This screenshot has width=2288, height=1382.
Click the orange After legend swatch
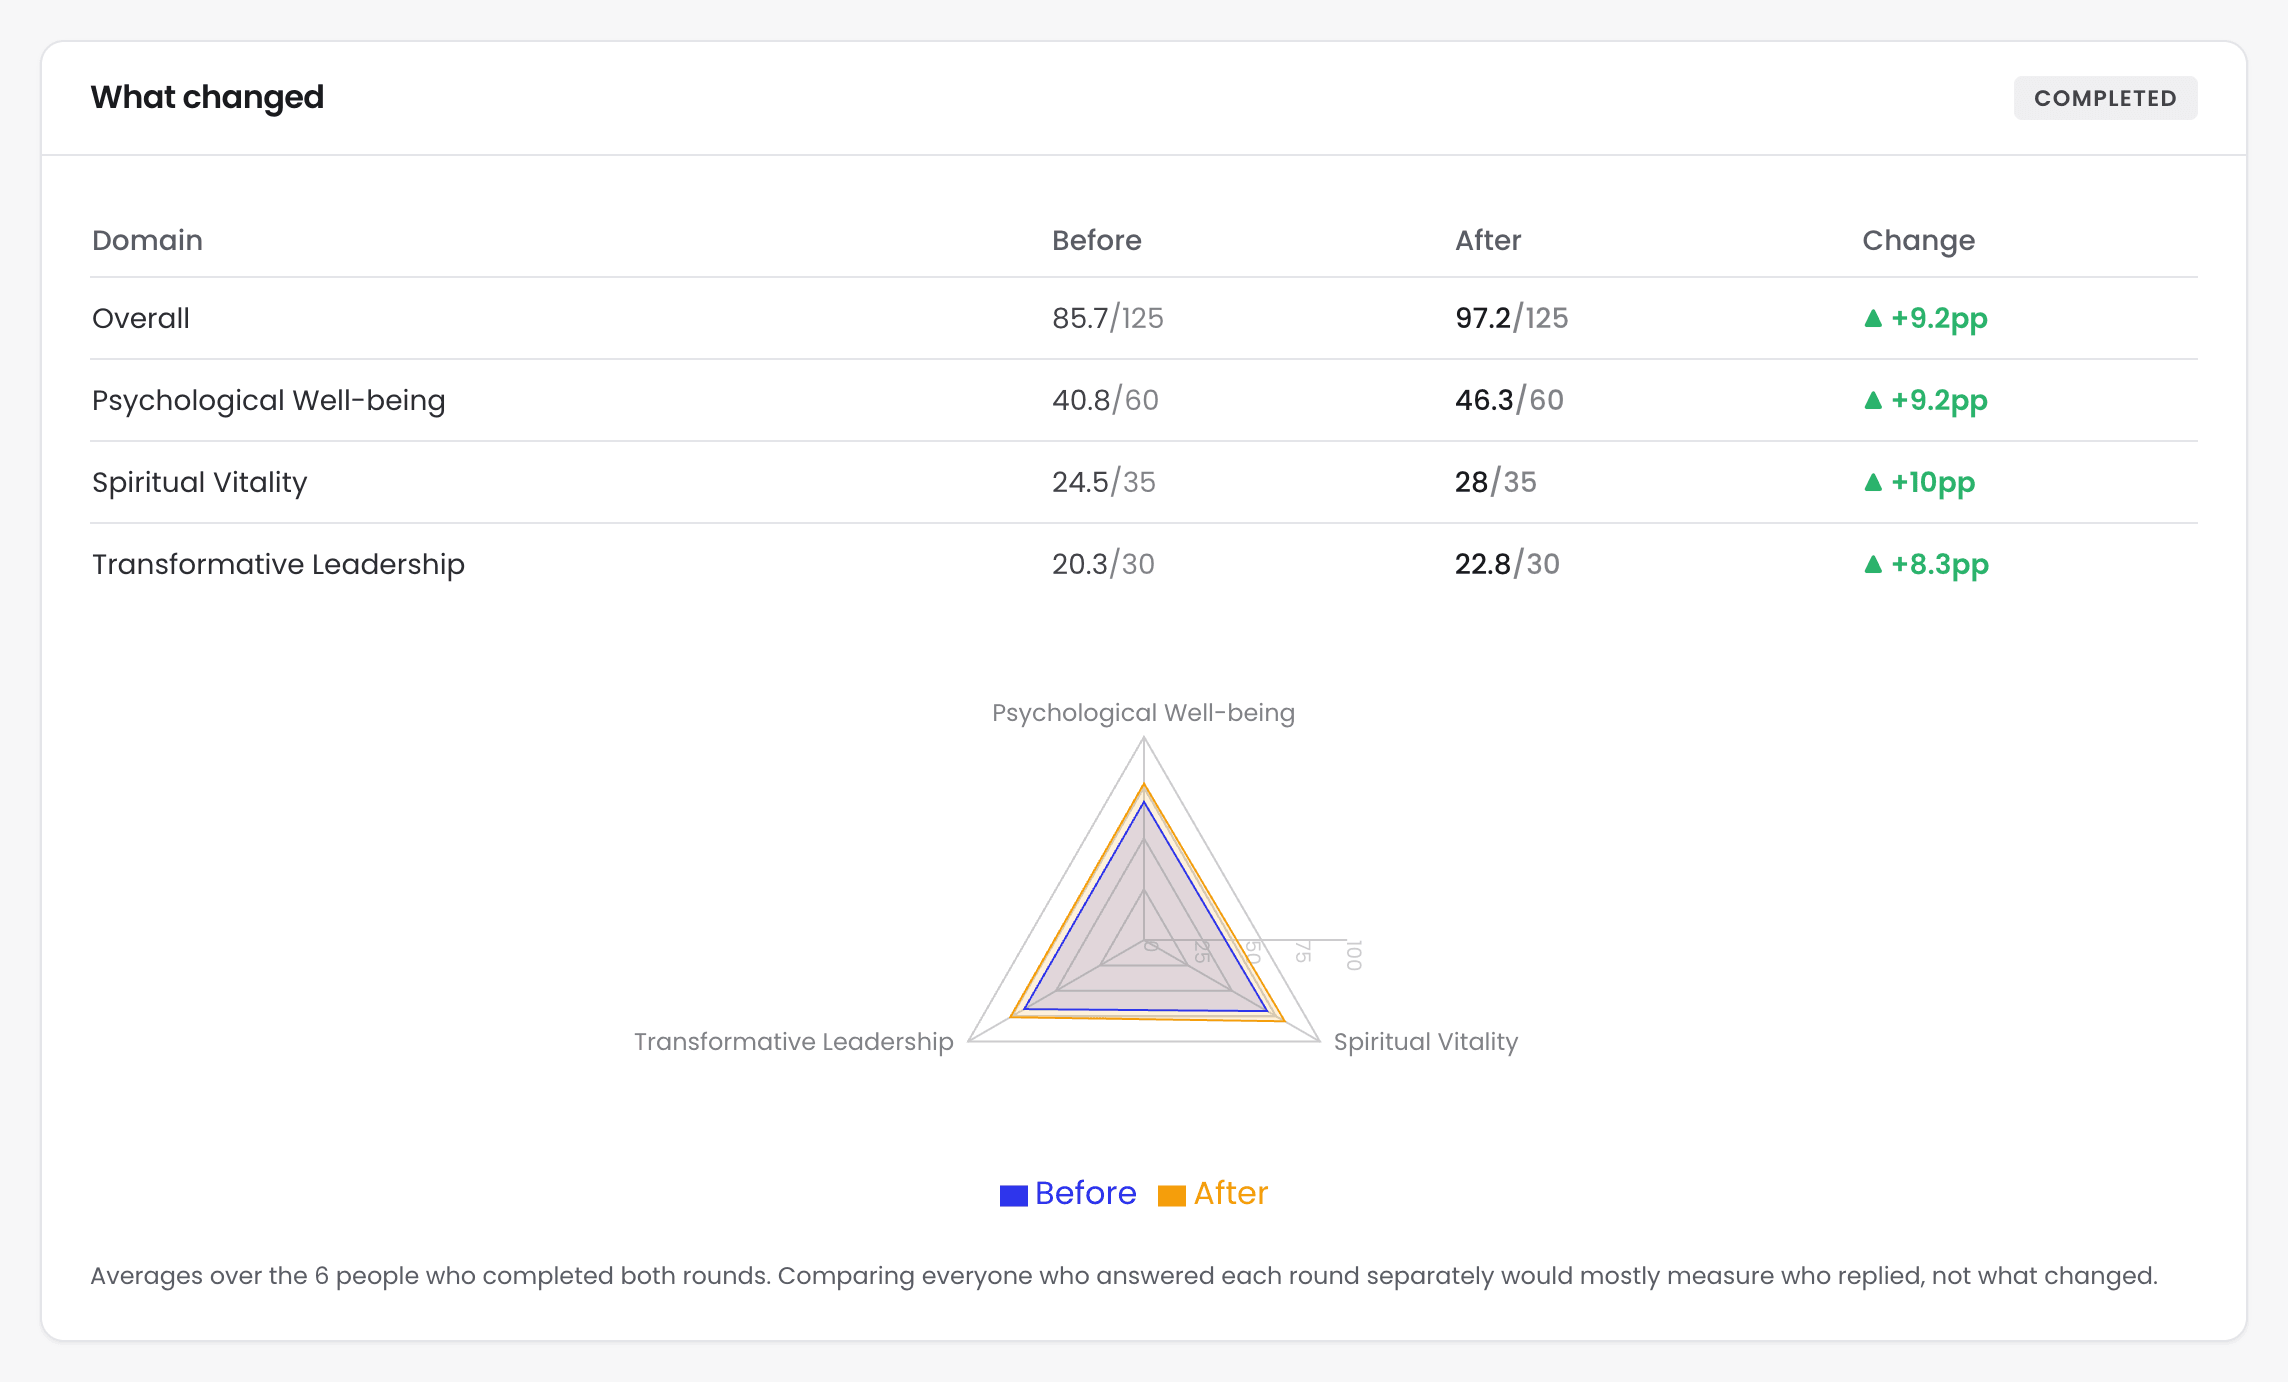click(x=1171, y=1195)
